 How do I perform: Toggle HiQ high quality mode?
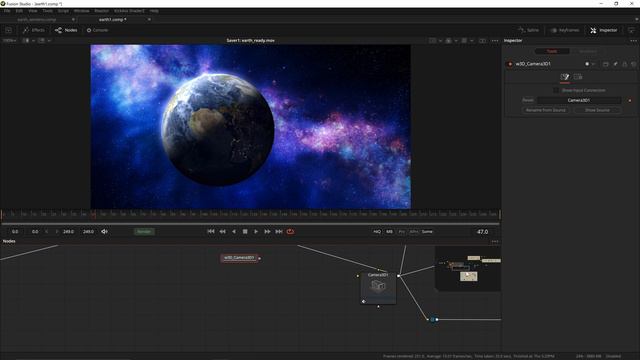(x=377, y=231)
